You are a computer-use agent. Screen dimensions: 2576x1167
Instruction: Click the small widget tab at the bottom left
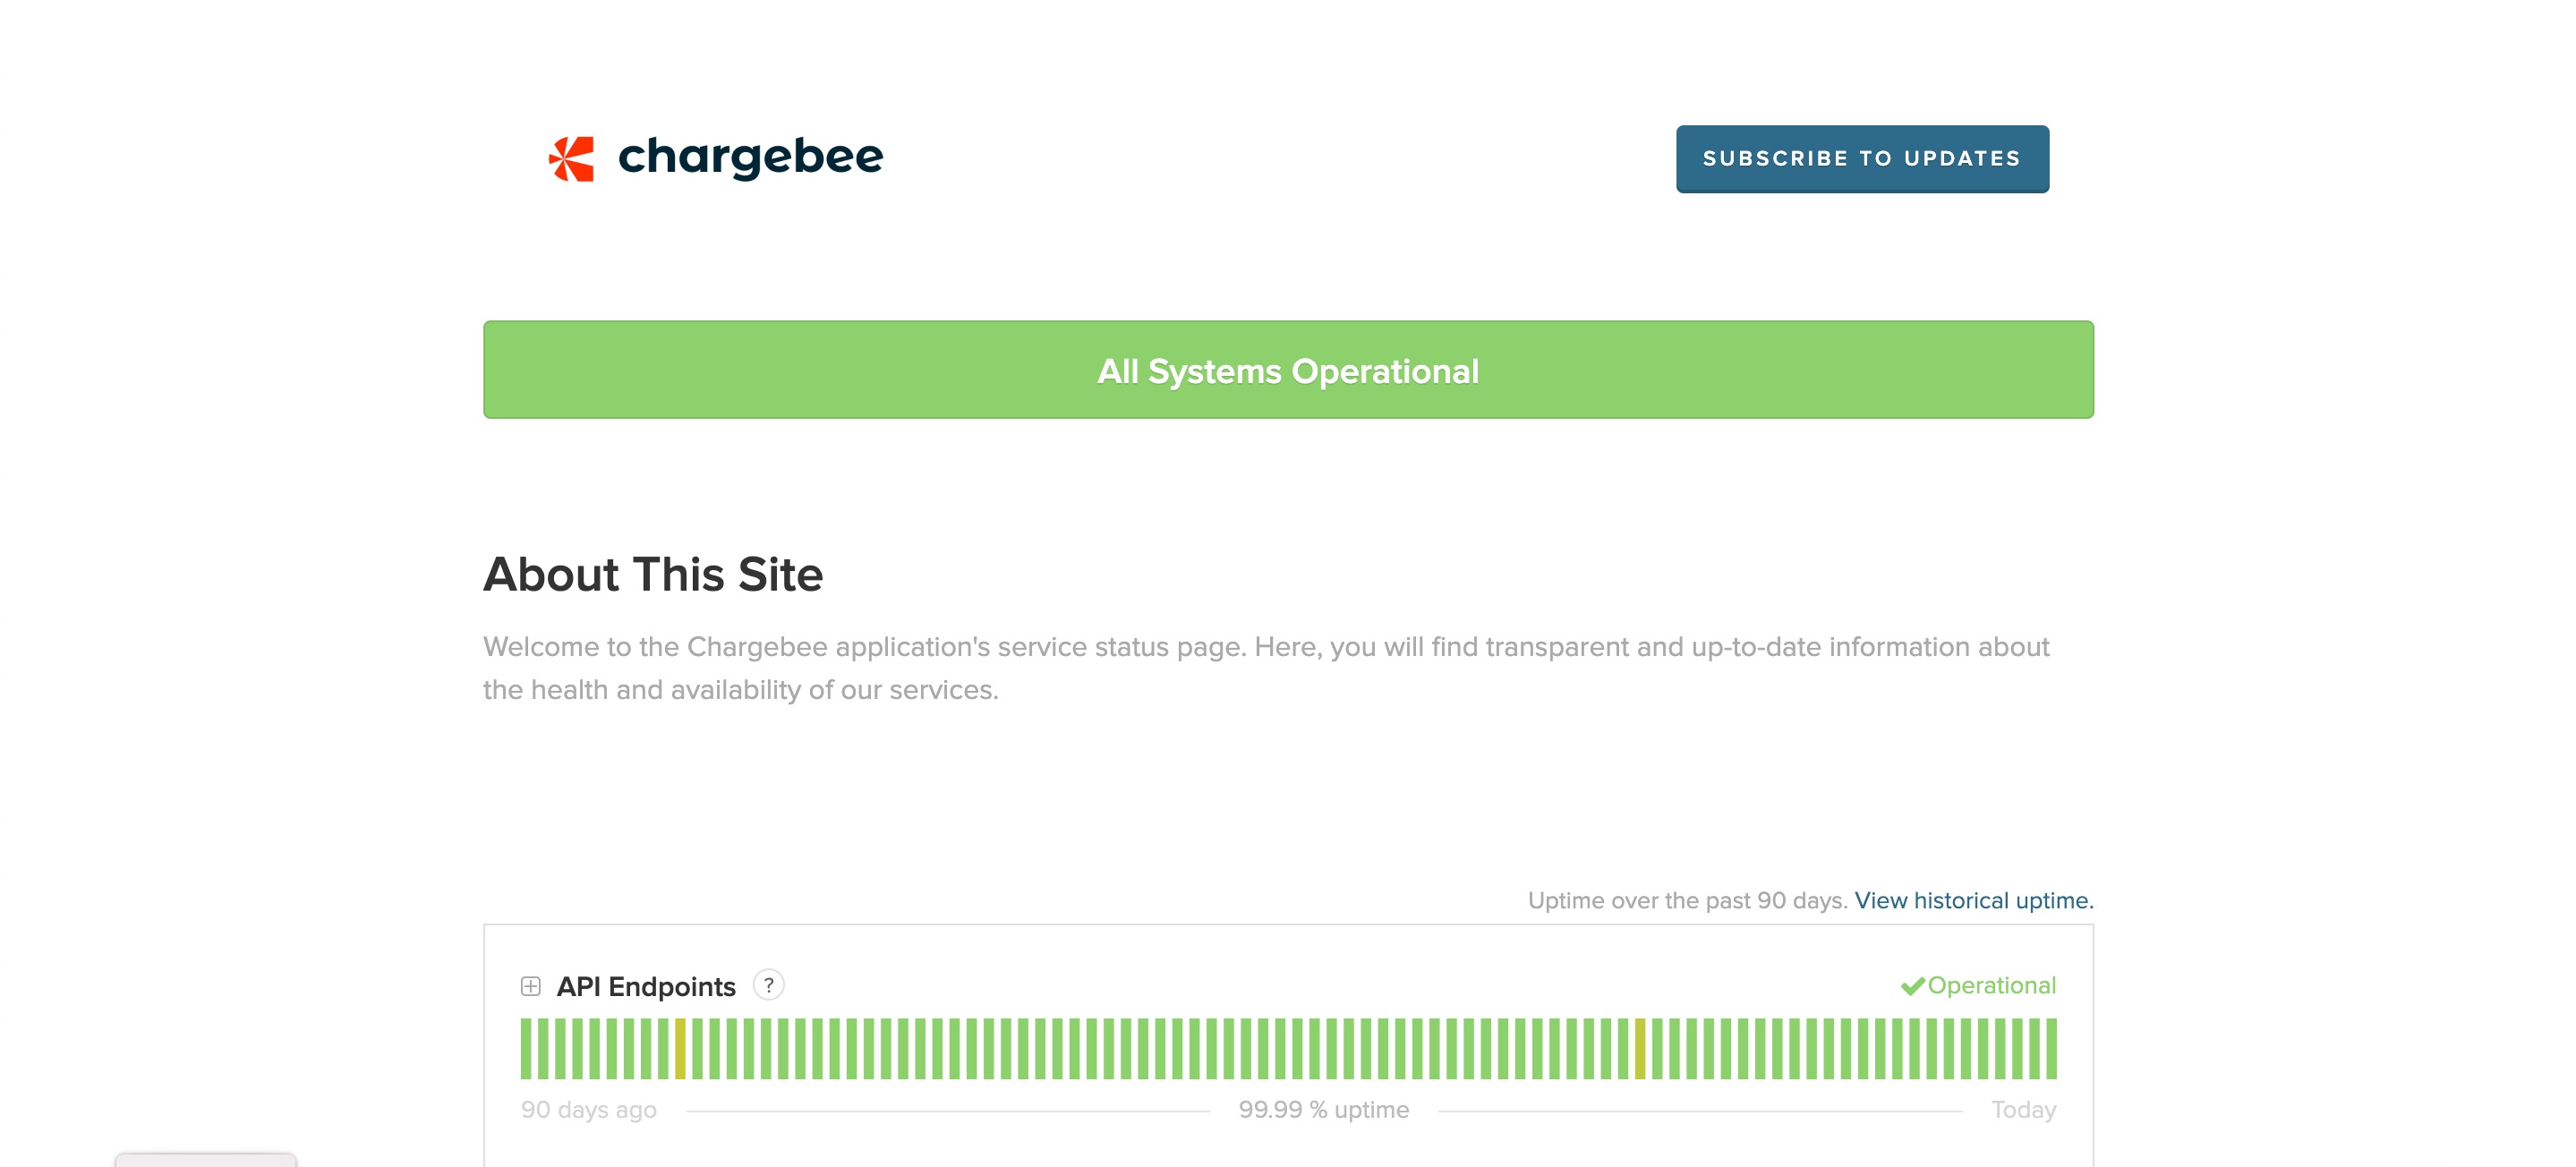(205, 1160)
